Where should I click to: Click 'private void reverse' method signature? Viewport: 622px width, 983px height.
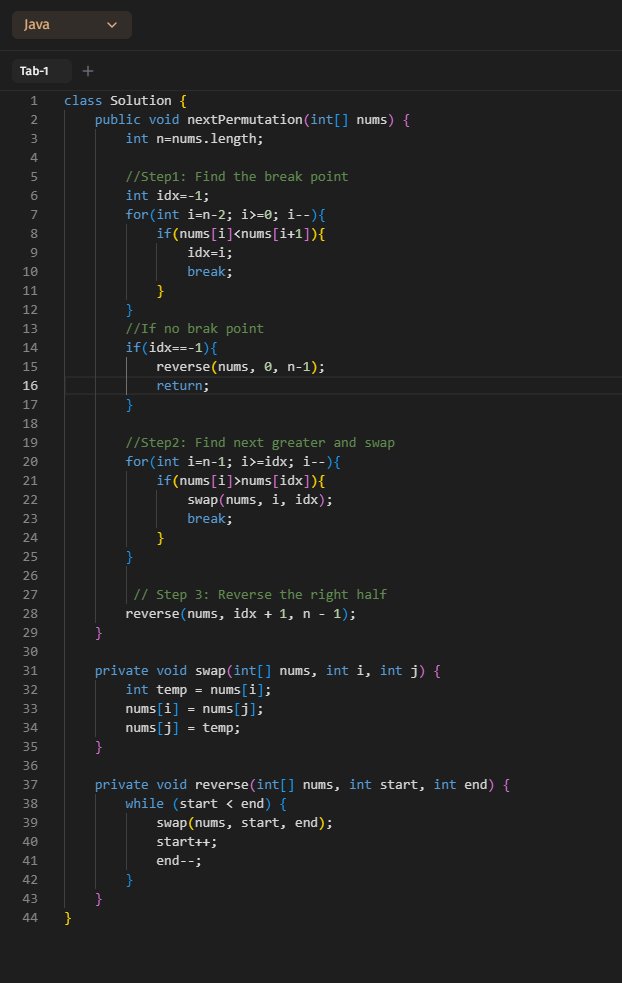point(302,784)
